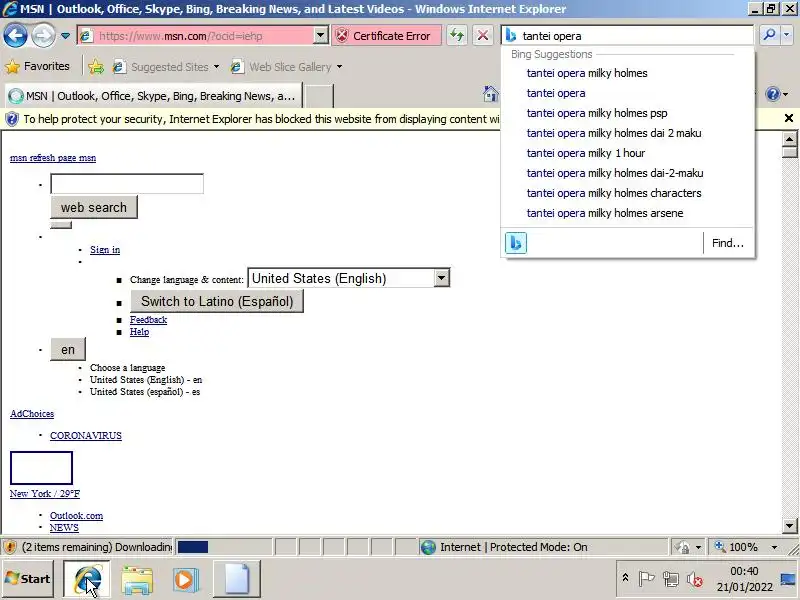This screenshot has width=800, height=600.
Task: Launch Windows Media Player from taskbar
Action: (x=185, y=579)
